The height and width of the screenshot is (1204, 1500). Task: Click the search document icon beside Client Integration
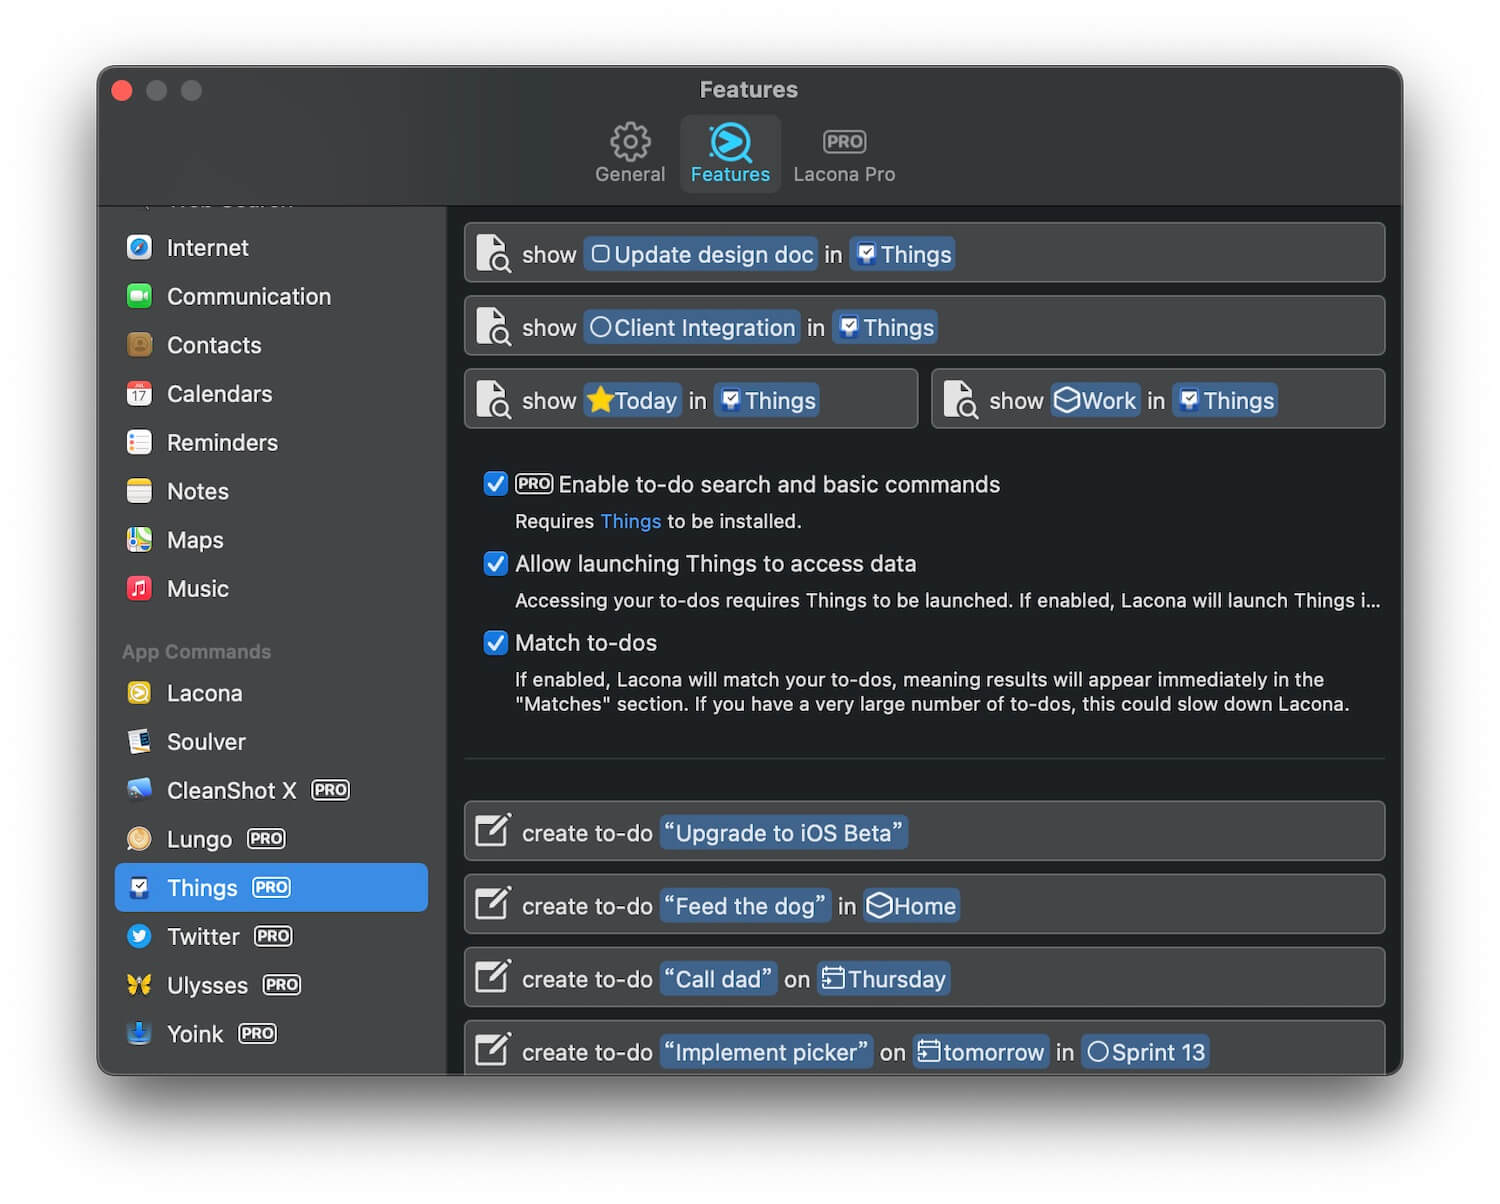pos(493,327)
